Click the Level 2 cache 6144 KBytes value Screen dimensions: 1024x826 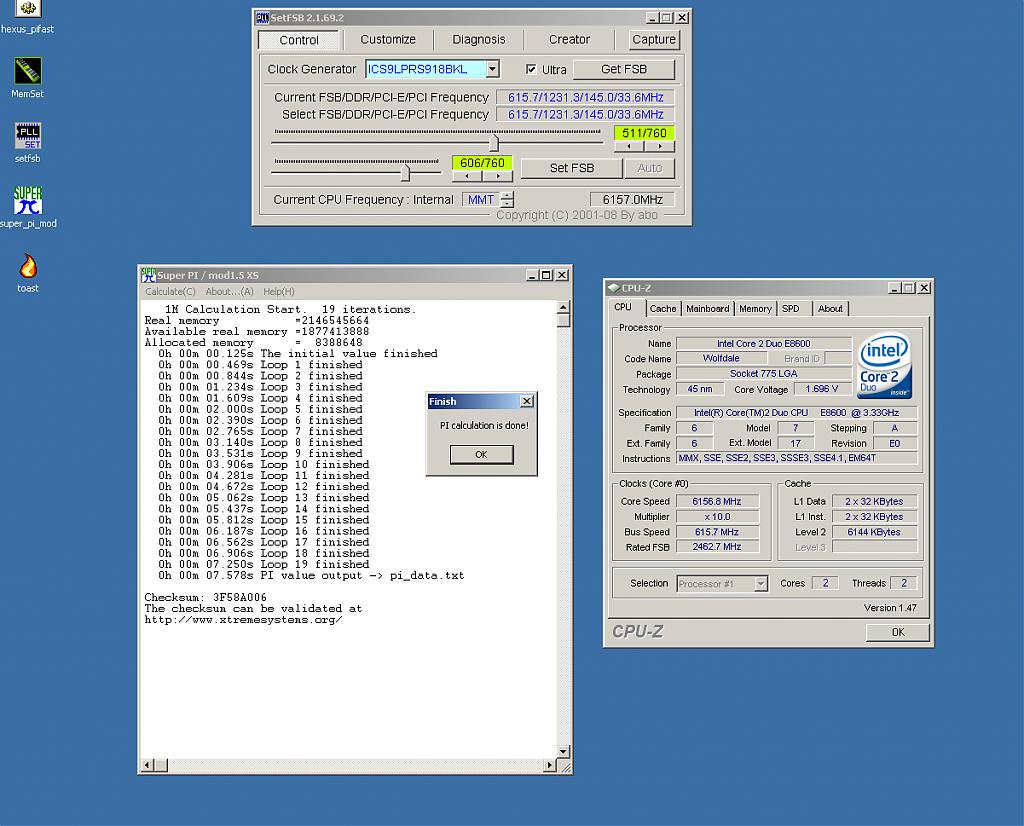[874, 532]
